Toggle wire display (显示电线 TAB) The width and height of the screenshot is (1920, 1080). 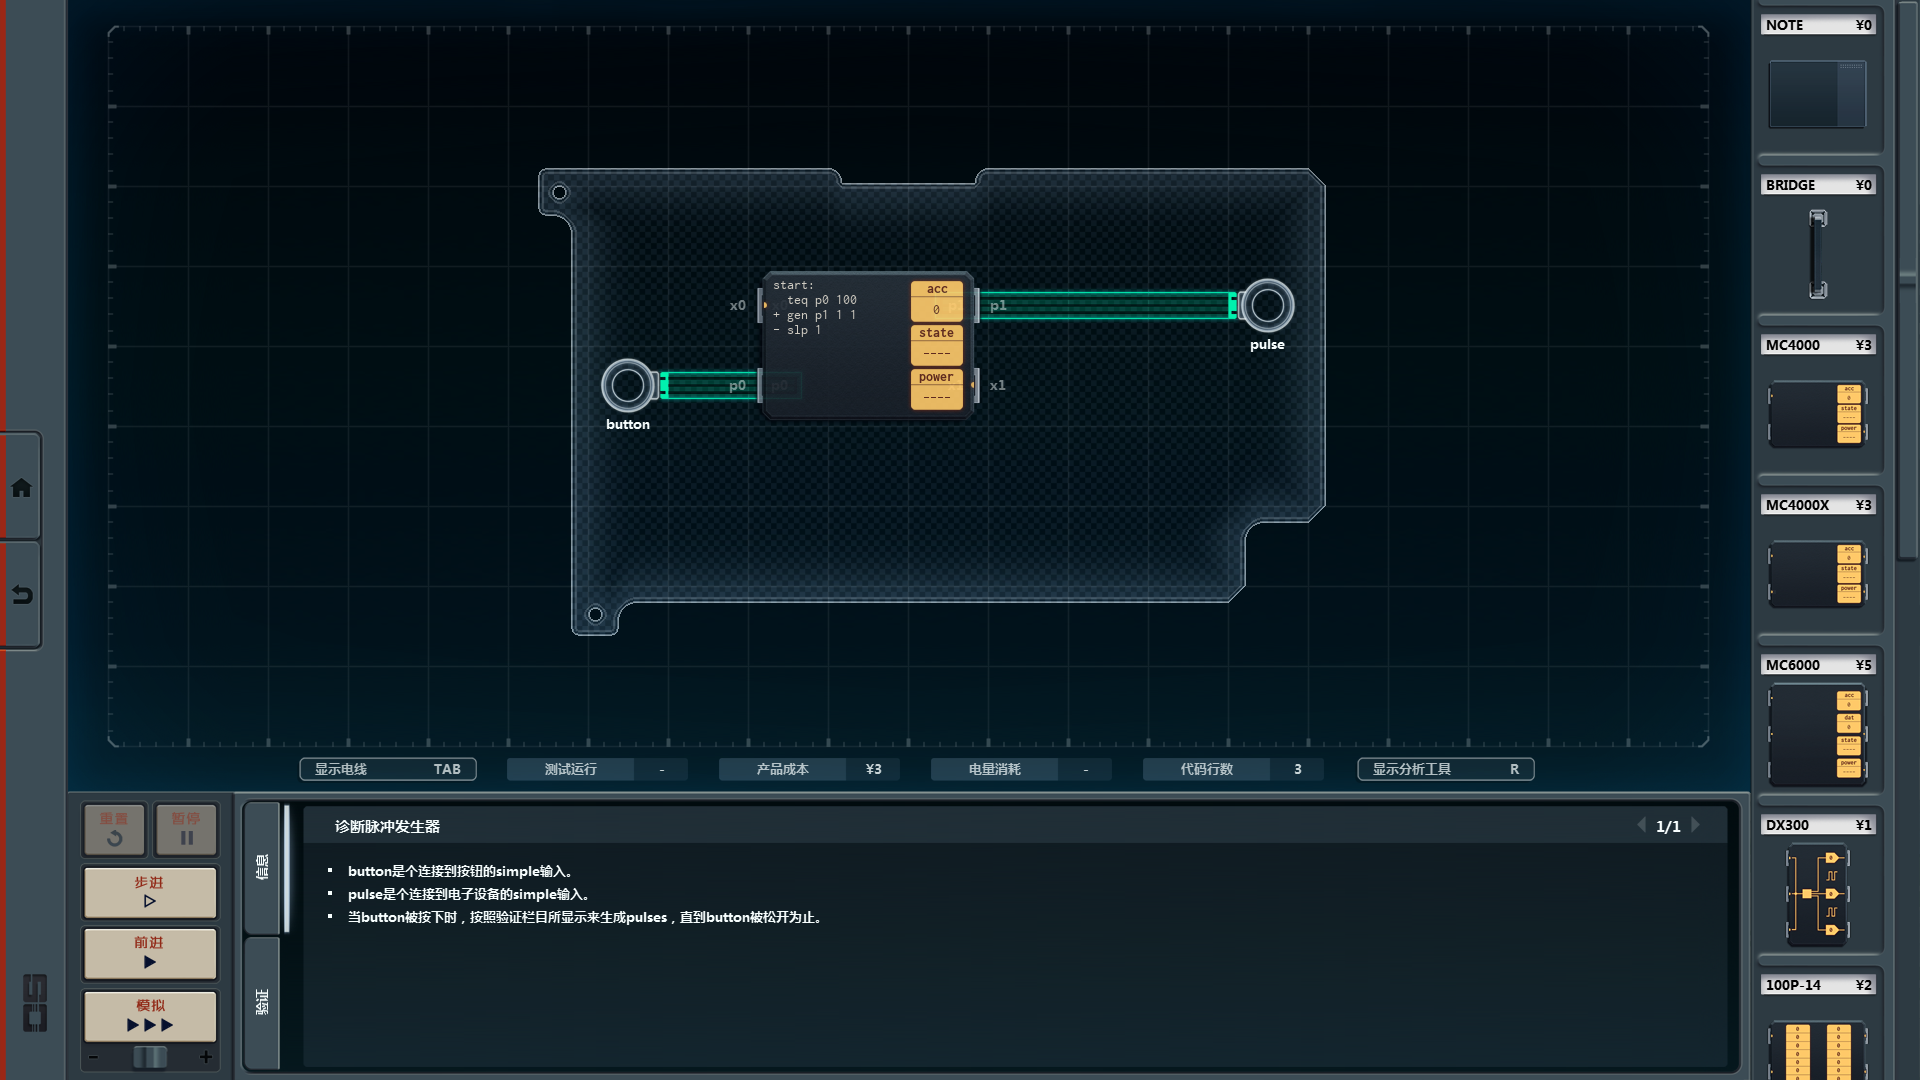pos(388,769)
